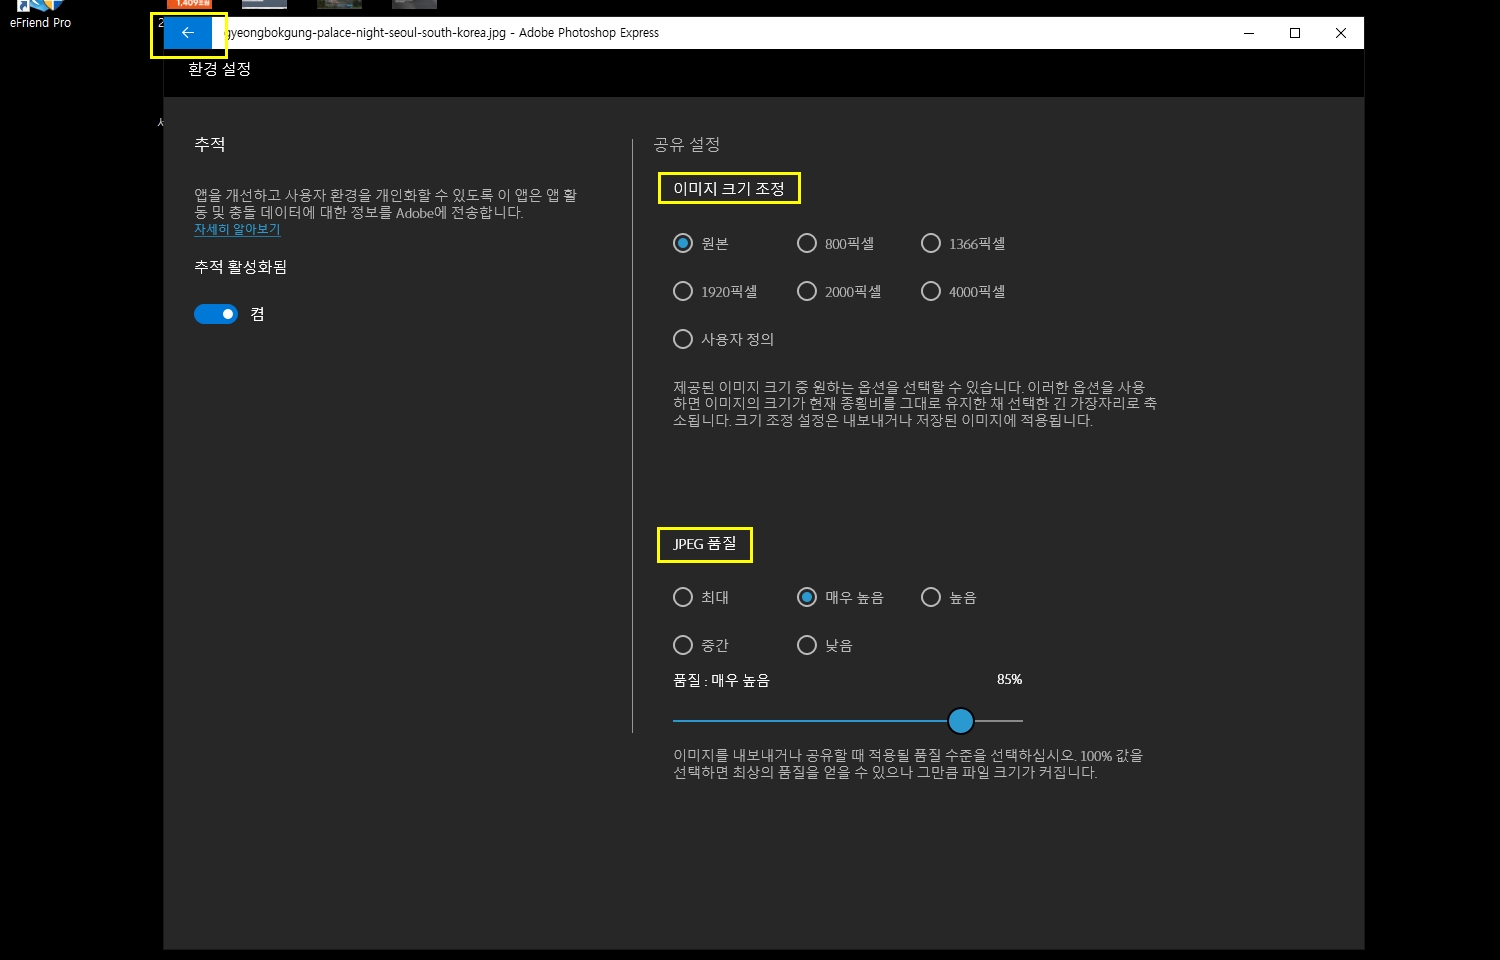This screenshot has height=960, width=1500.
Task: Click the 추적 section heading
Action: point(210,144)
